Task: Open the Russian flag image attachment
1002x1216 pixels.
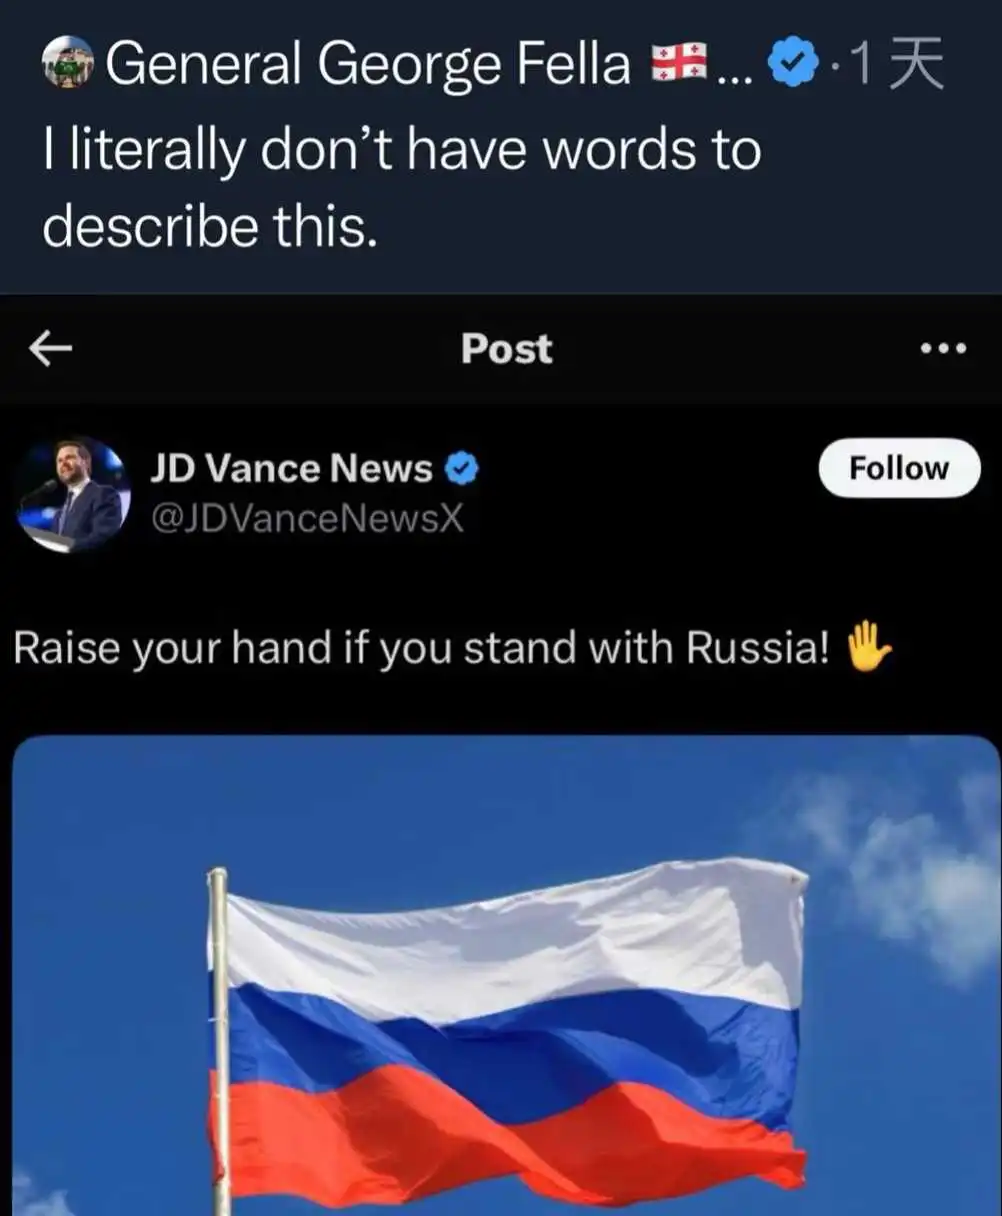Action: tap(506, 975)
